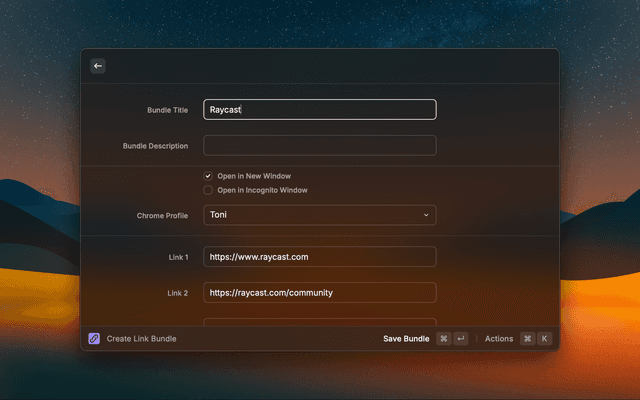Click the Command key icon beside Save Bundle

point(443,339)
